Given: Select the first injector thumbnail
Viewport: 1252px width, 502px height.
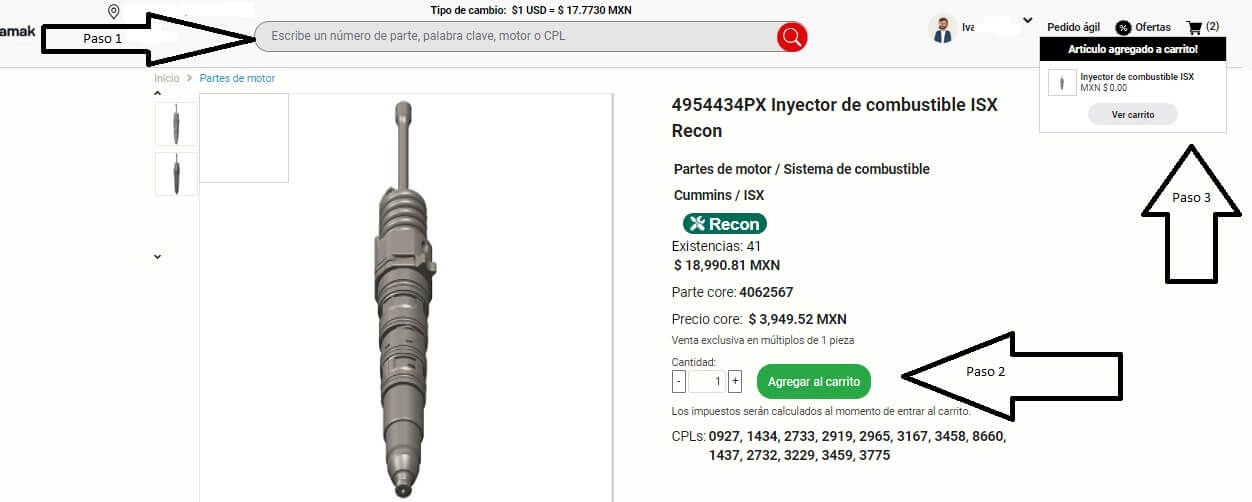Looking at the screenshot, I should [177, 124].
